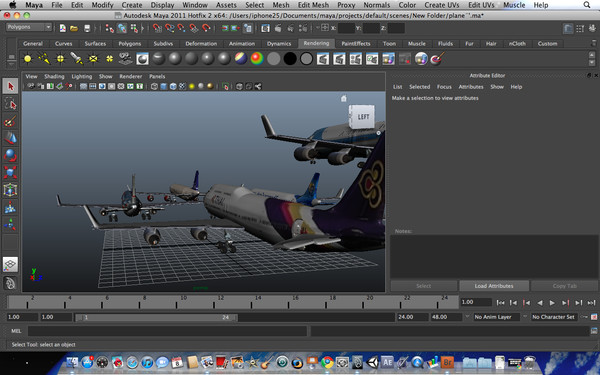The image size is (600, 375).
Task: Enable select by hierarchy mode
Action: point(109,28)
